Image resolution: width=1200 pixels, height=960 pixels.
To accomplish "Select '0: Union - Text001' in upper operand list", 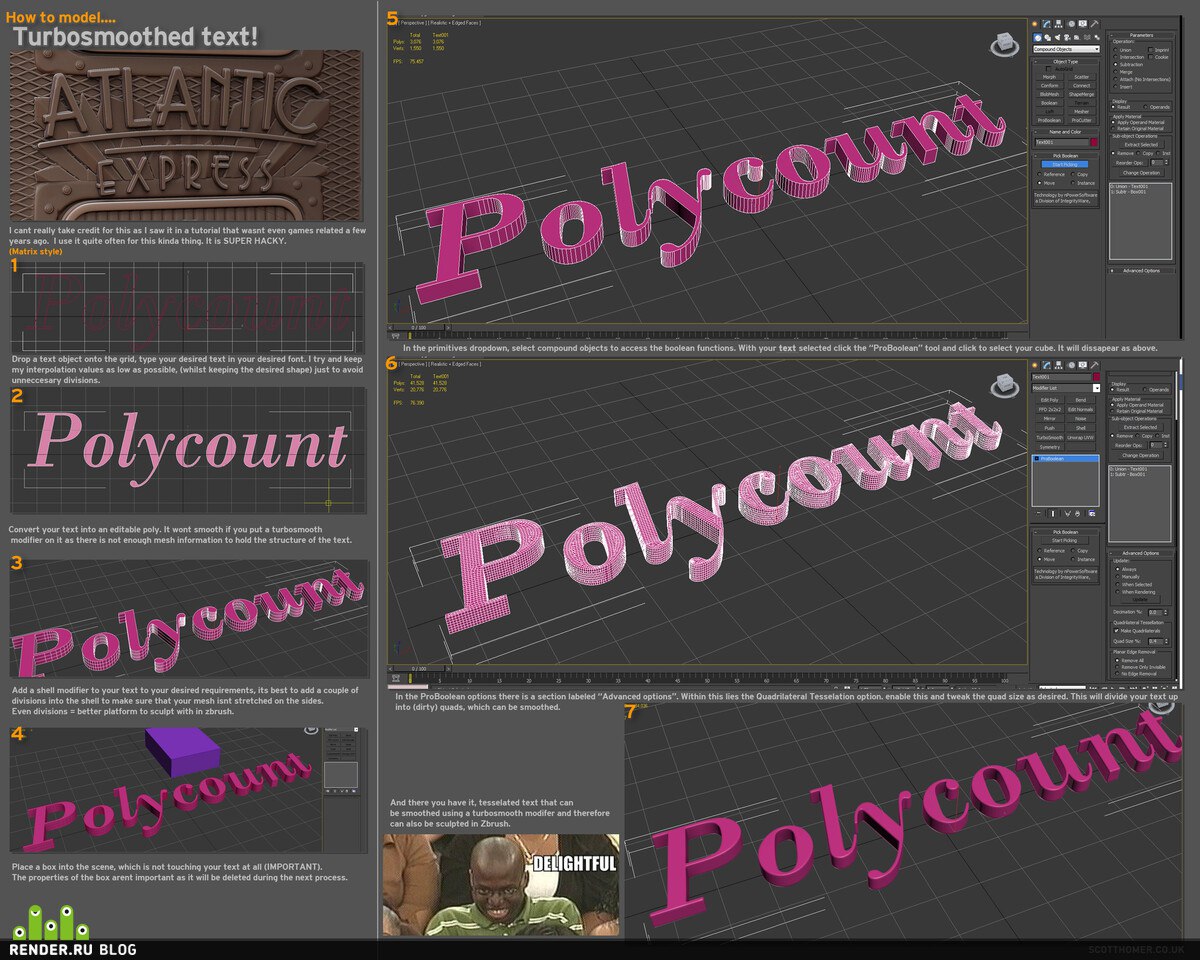I will (x=1129, y=186).
